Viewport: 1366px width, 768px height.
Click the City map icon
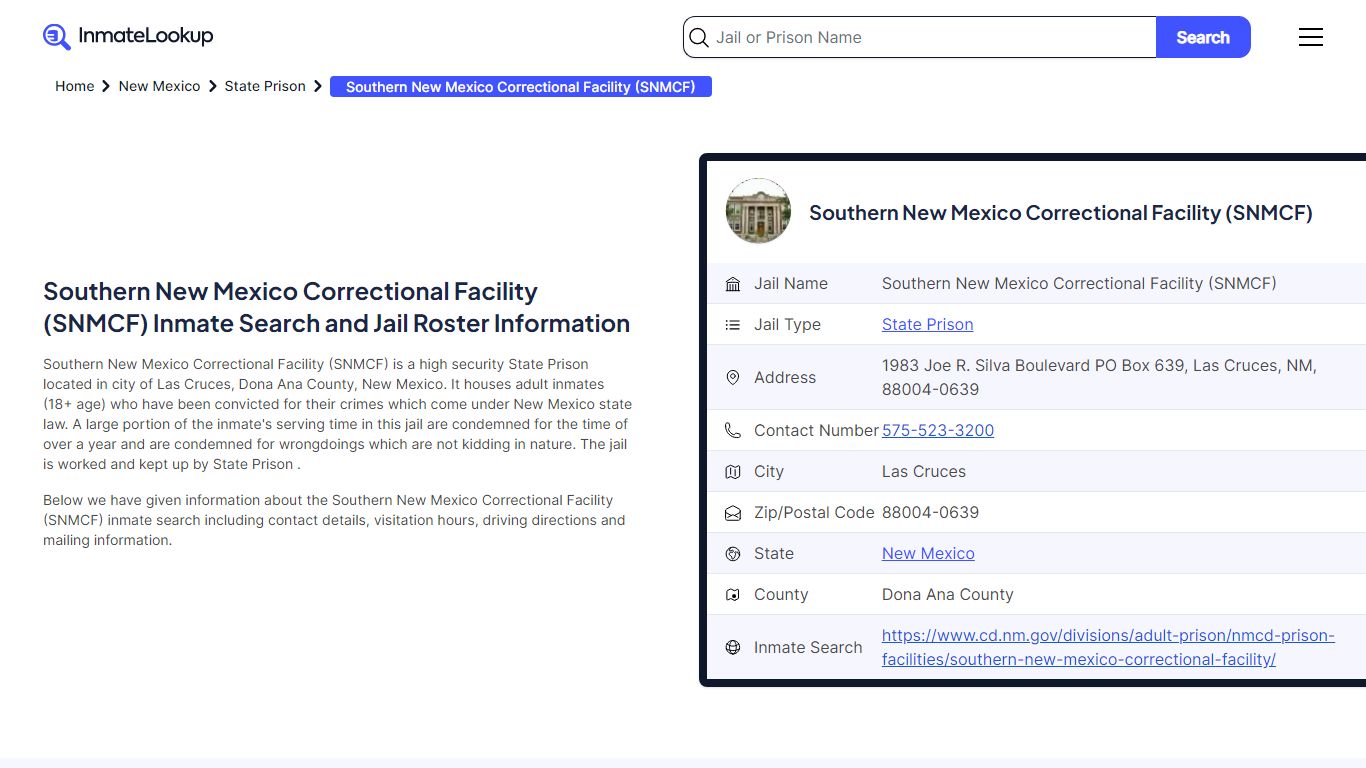(733, 472)
